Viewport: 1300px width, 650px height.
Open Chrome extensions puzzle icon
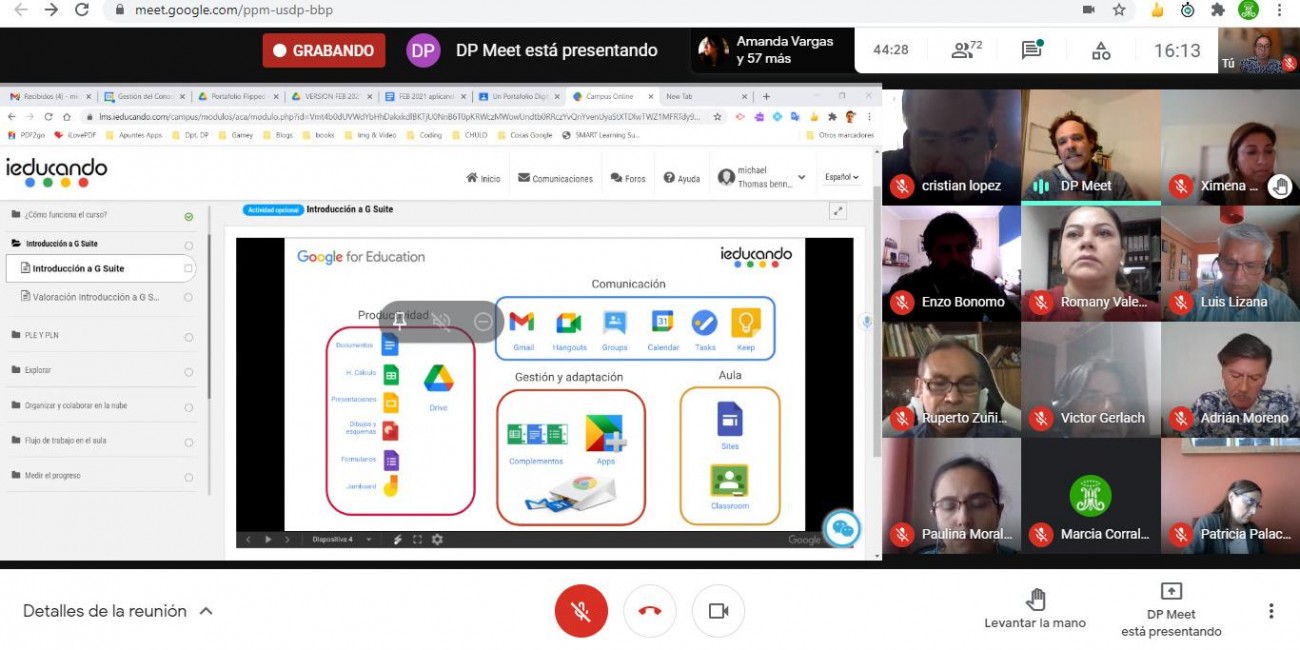coord(1217,10)
